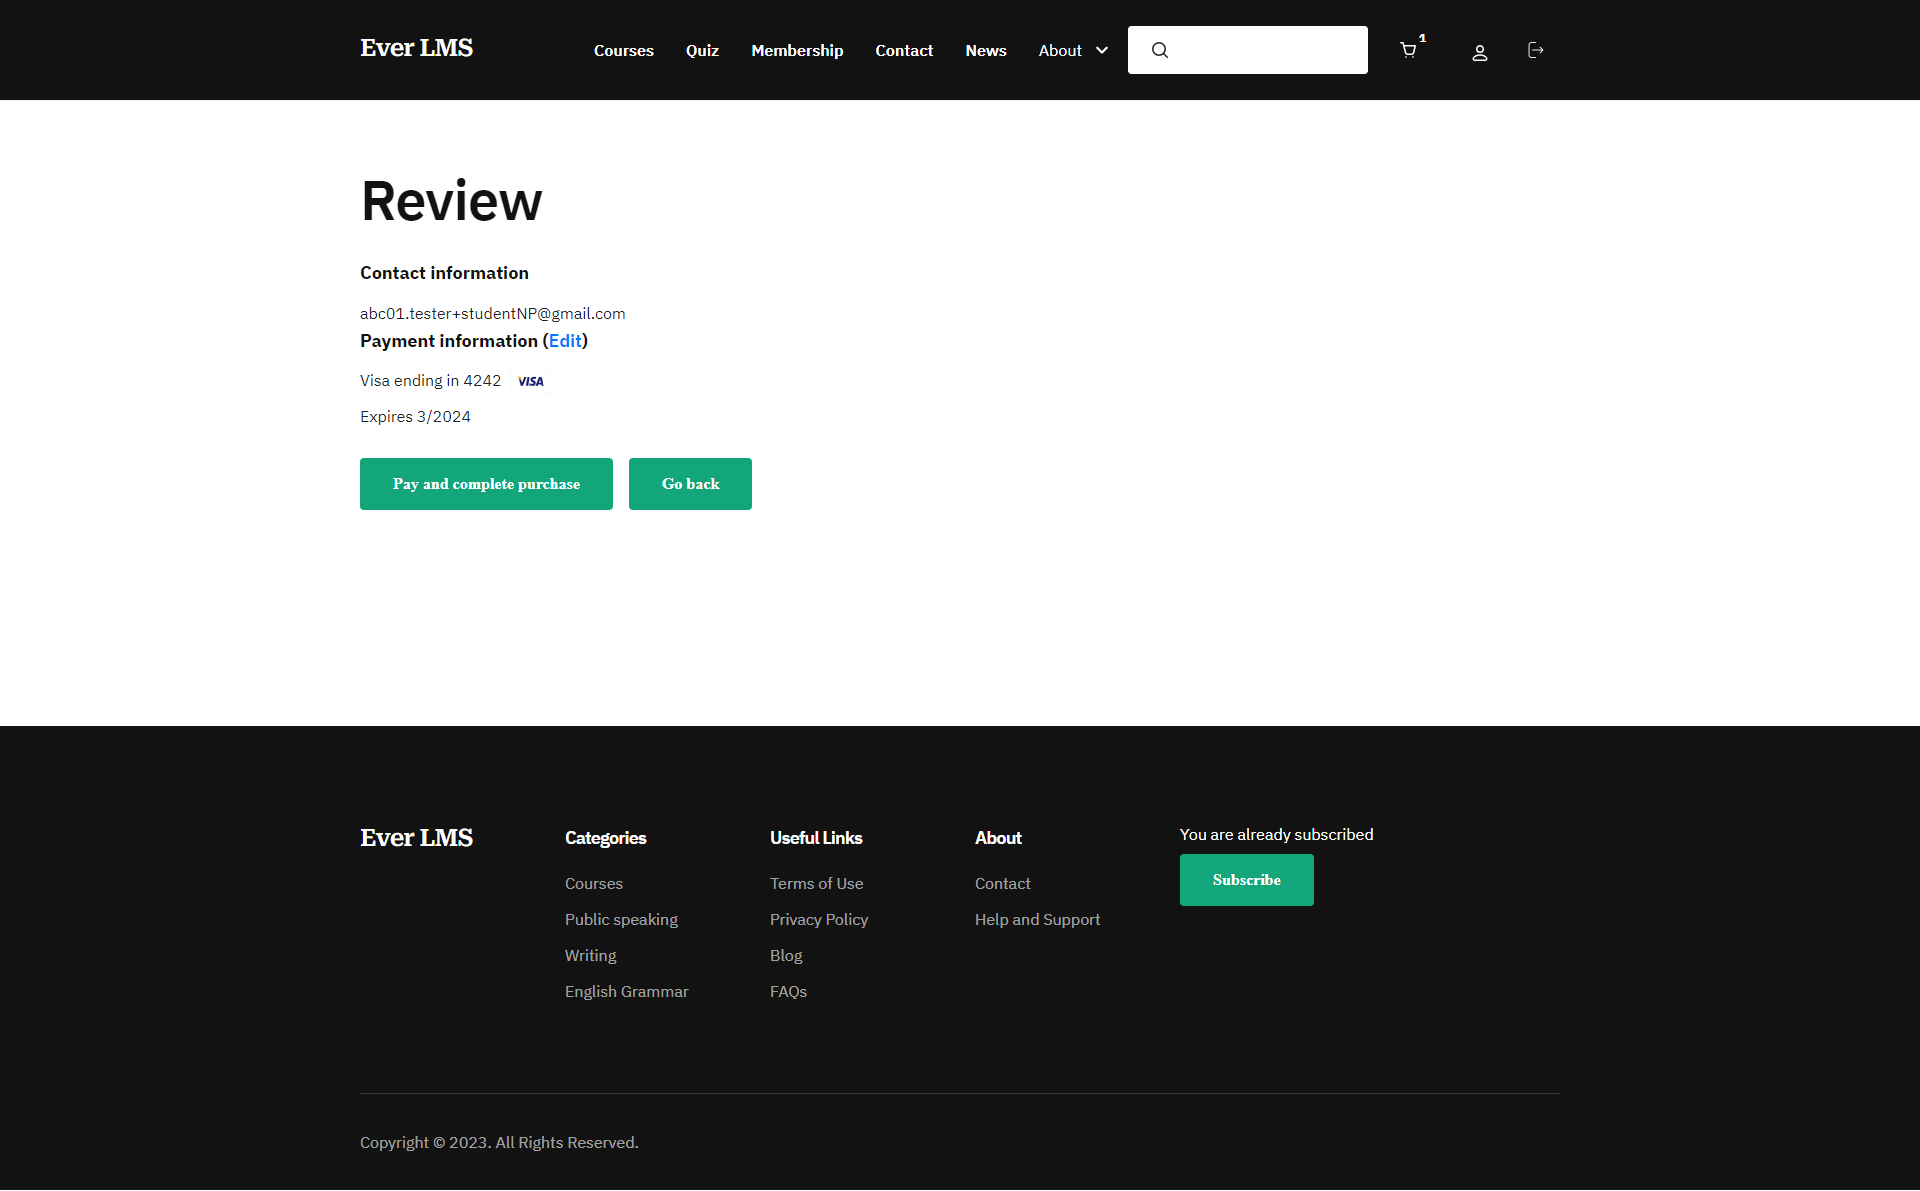
Task: Click the copyright 2023 footer text
Action: tap(499, 1143)
